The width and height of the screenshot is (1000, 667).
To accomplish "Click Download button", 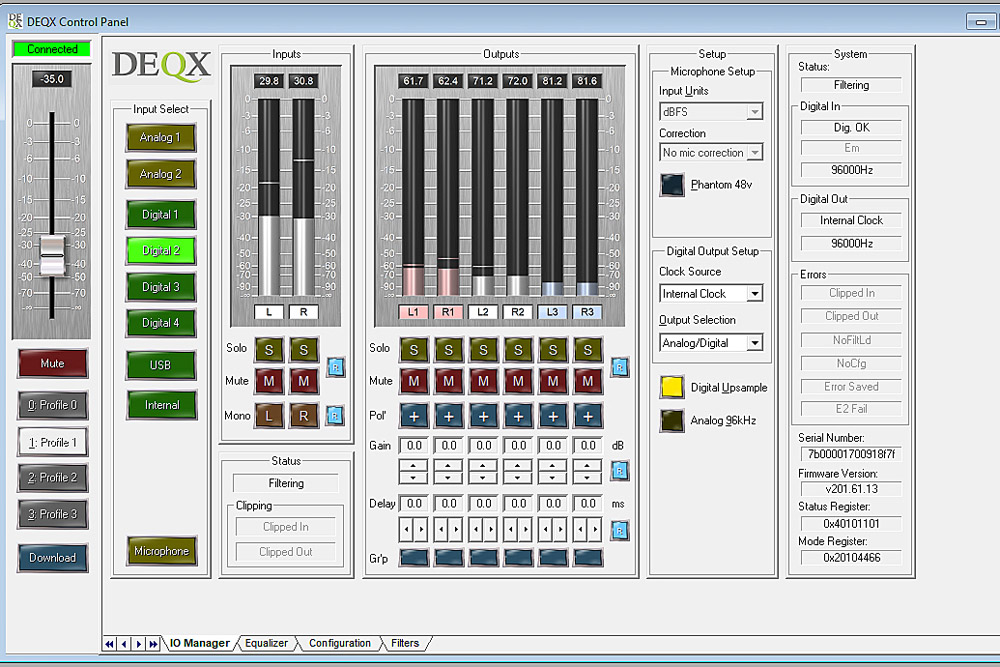I will [52, 558].
